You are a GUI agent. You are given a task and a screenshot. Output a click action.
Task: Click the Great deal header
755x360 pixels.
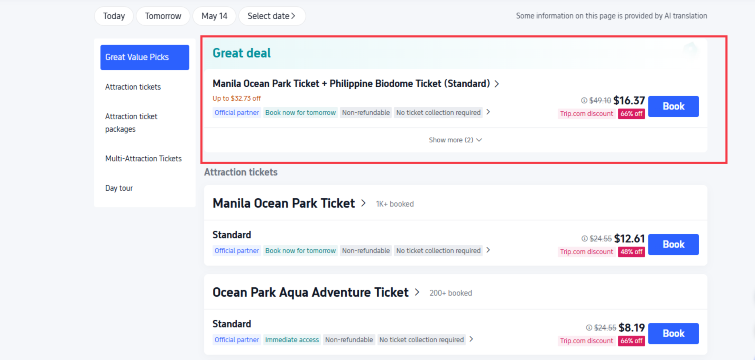[x=242, y=53]
